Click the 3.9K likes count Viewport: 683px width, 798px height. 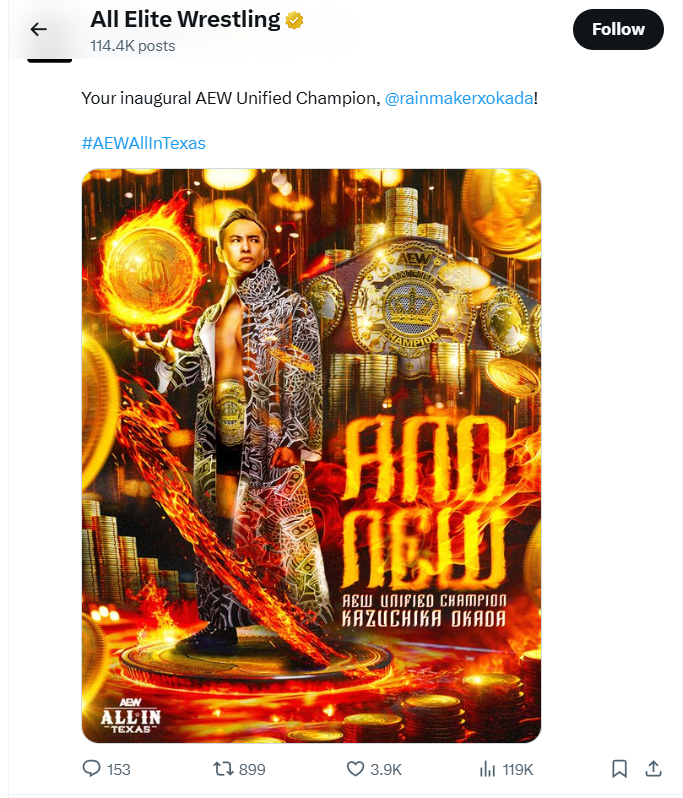point(386,769)
